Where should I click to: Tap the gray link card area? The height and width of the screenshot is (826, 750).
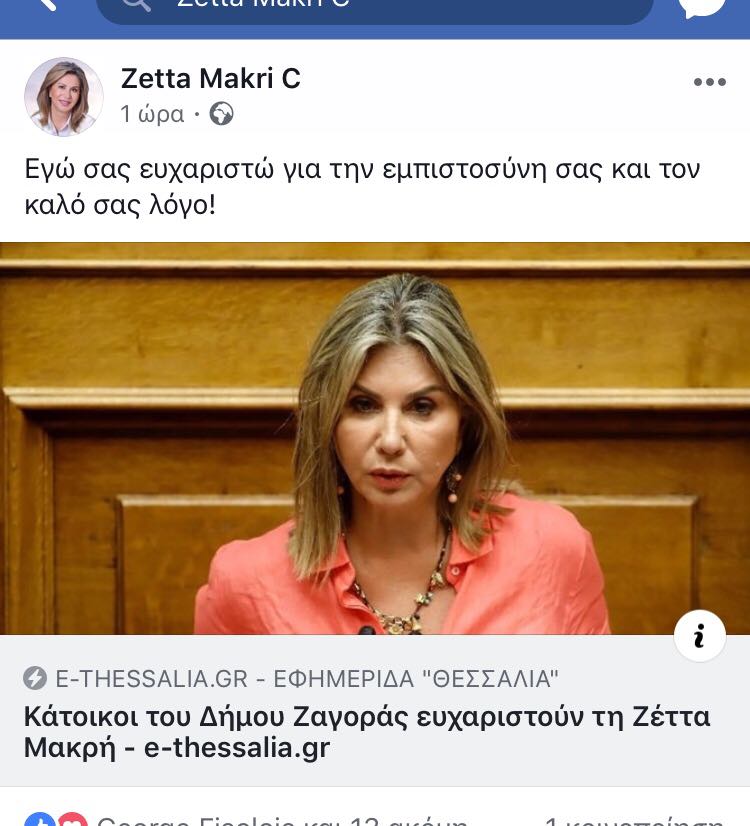pos(375,711)
